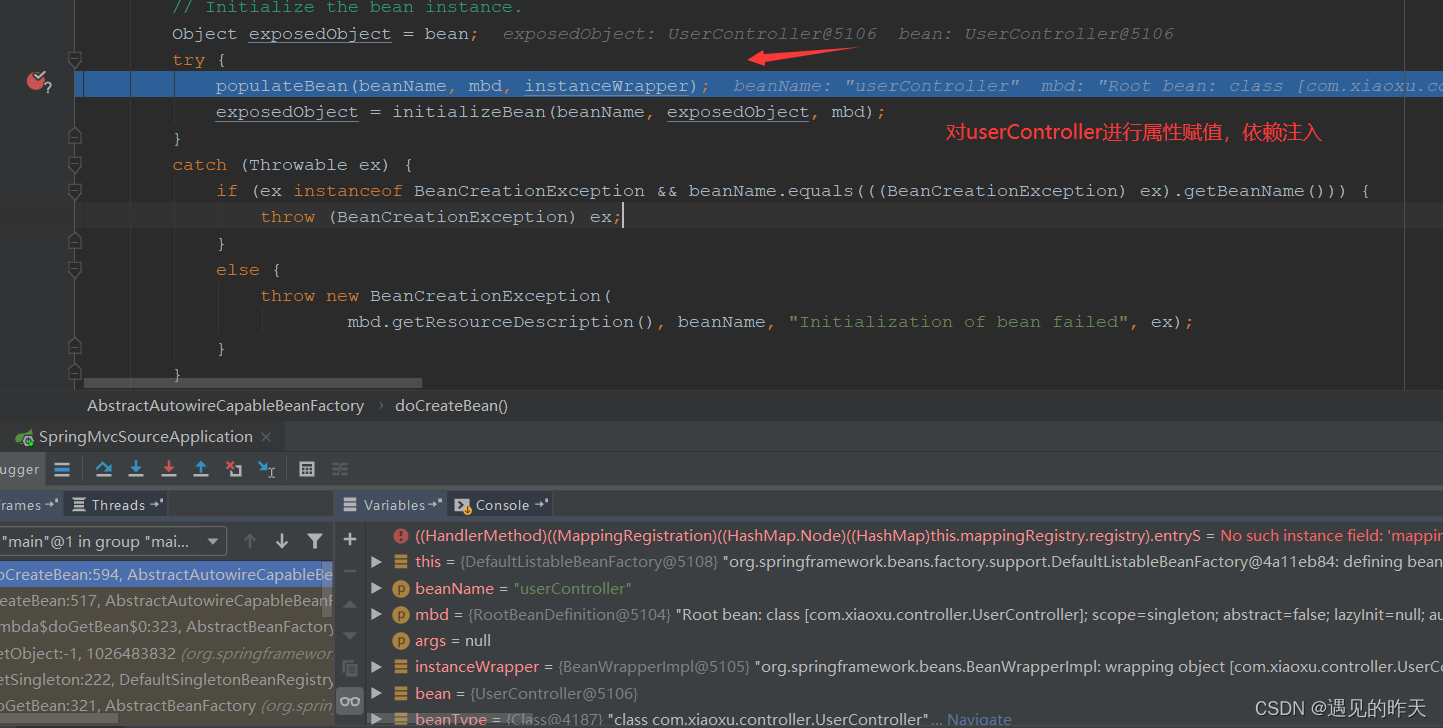The height and width of the screenshot is (728, 1443).
Task: Click the Show Execution Point icon
Action: pyautogui.click(x=62, y=468)
